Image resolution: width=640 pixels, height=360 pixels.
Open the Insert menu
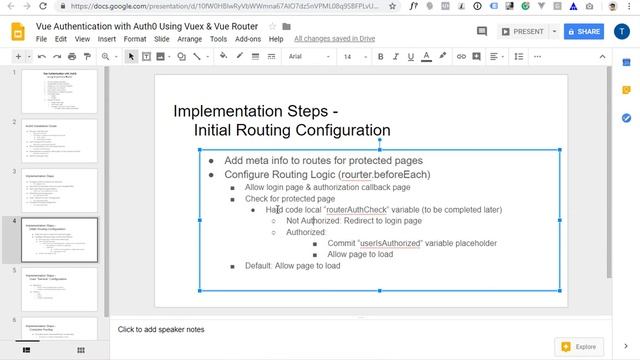click(107, 39)
